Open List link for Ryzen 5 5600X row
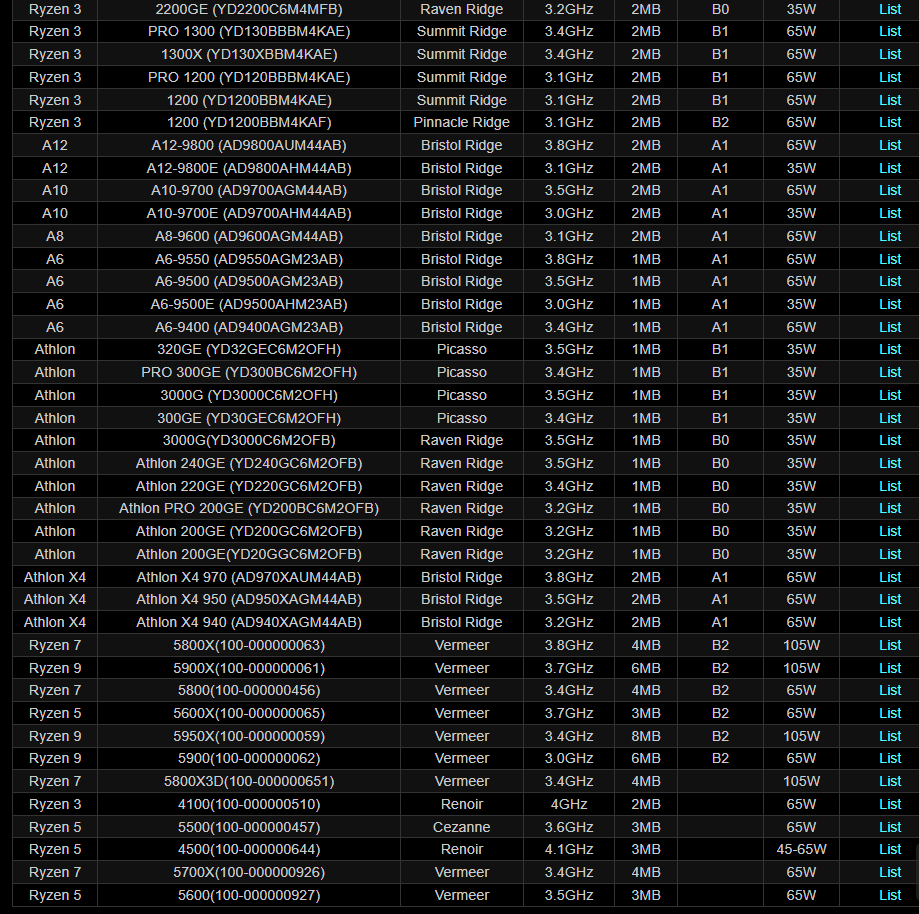The image size is (919, 914). pos(890,713)
